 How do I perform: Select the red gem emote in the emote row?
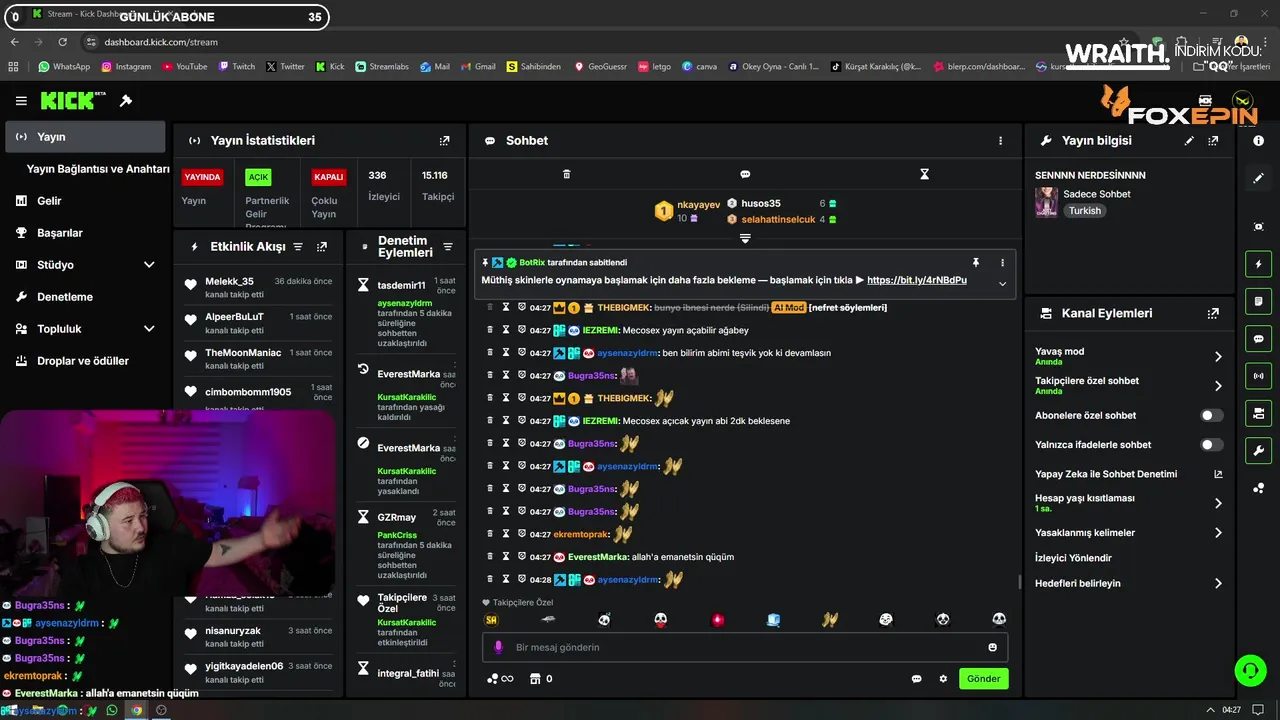click(x=717, y=620)
